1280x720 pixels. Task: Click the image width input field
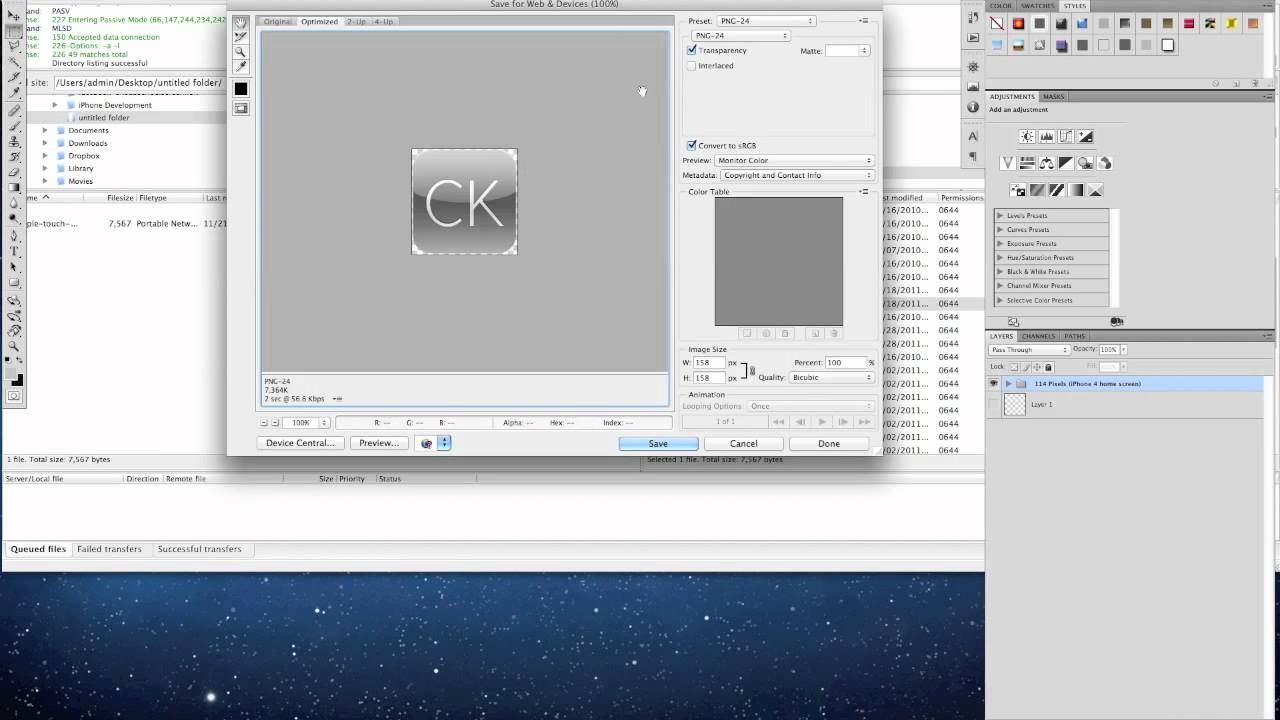[709, 363]
